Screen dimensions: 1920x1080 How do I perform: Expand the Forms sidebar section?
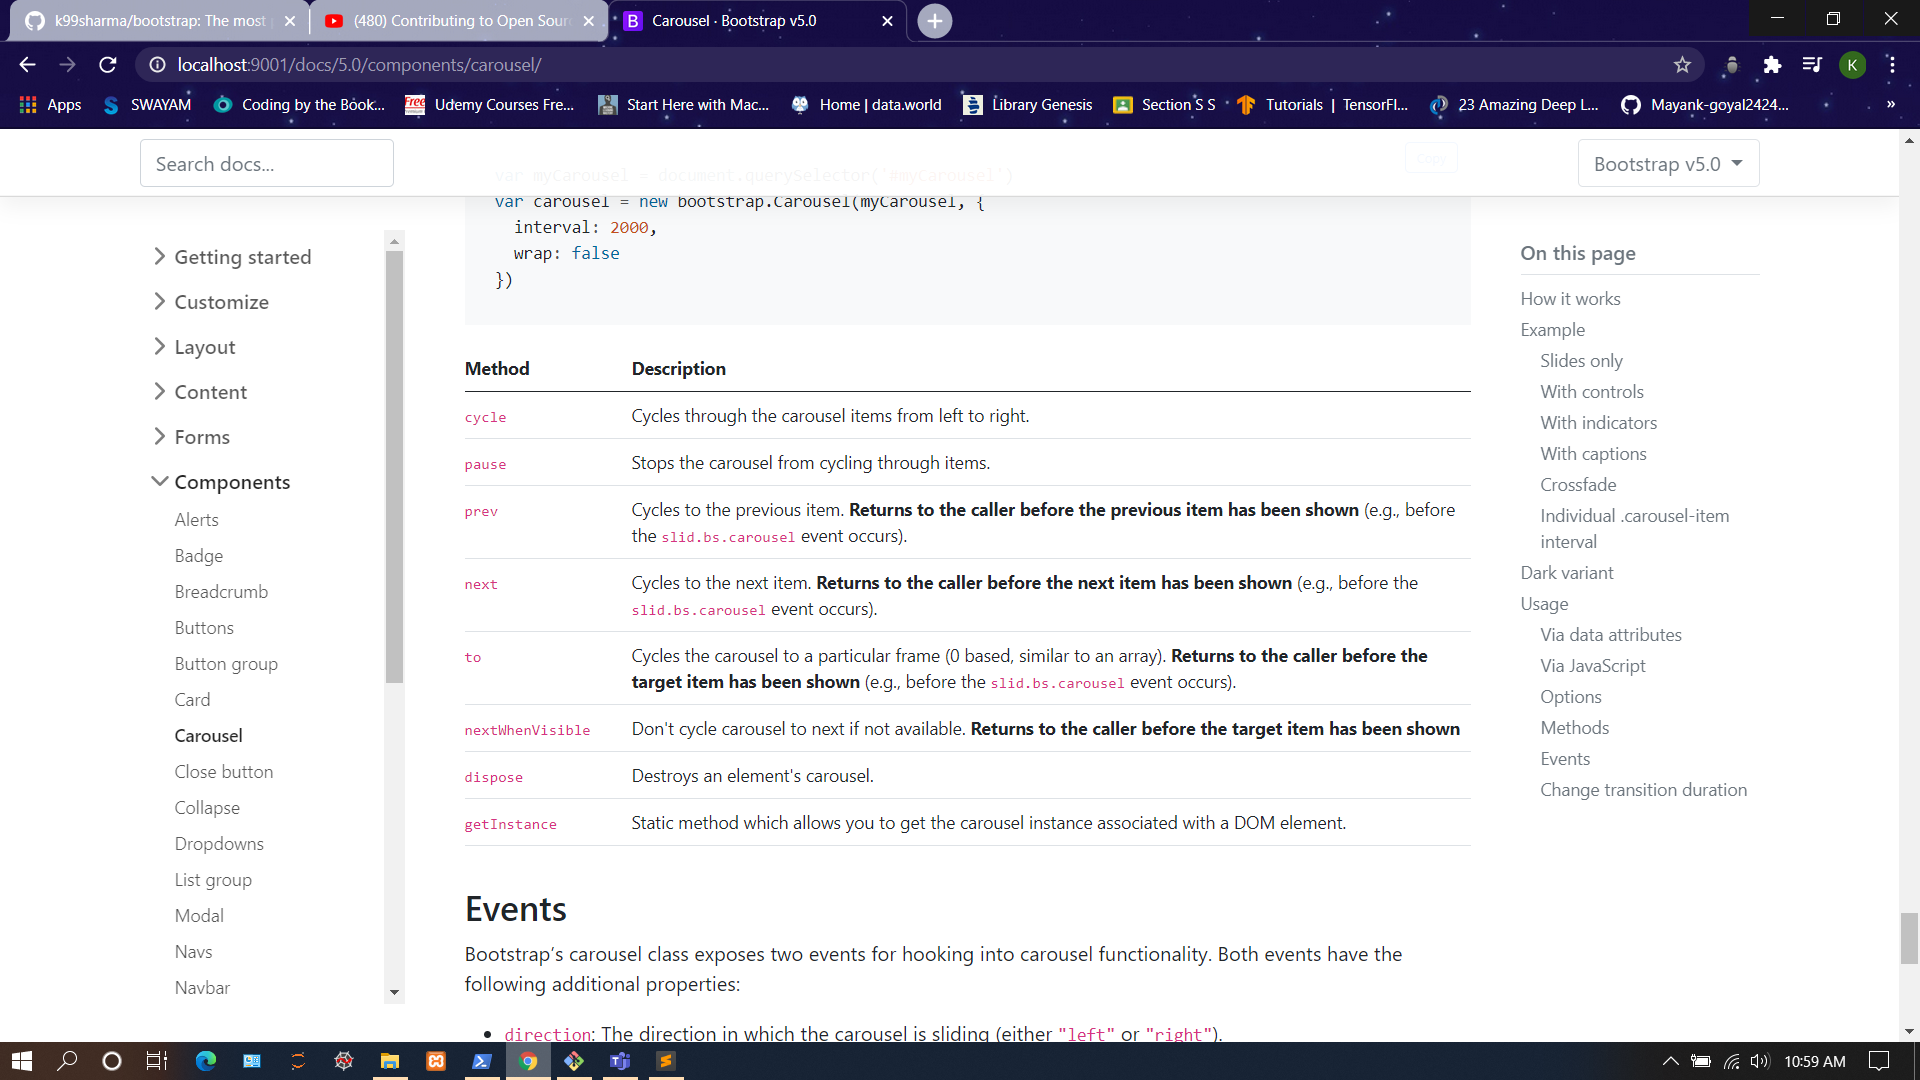click(201, 437)
